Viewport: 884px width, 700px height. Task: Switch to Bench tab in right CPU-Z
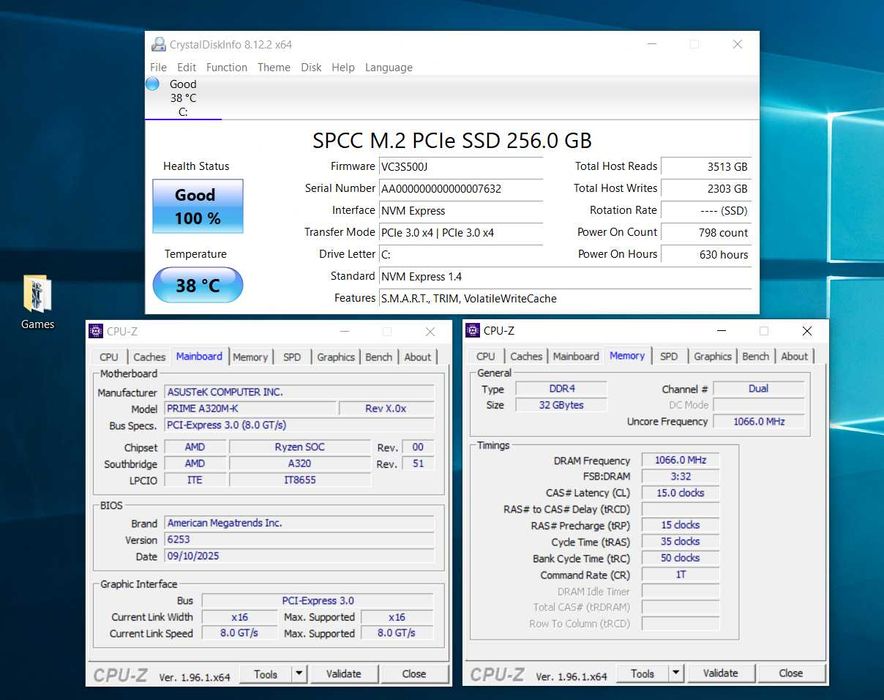click(x=755, y=356)
